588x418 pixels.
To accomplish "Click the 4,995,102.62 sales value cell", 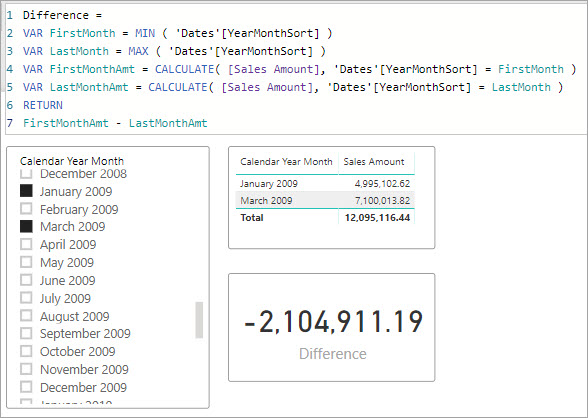I will pyautogui.click(x=382, y=183).
